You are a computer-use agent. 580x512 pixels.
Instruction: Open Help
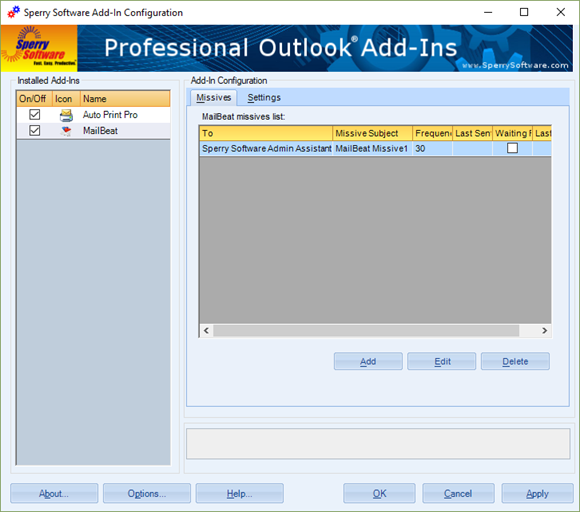pyautogui.click(x=239, y=494)
